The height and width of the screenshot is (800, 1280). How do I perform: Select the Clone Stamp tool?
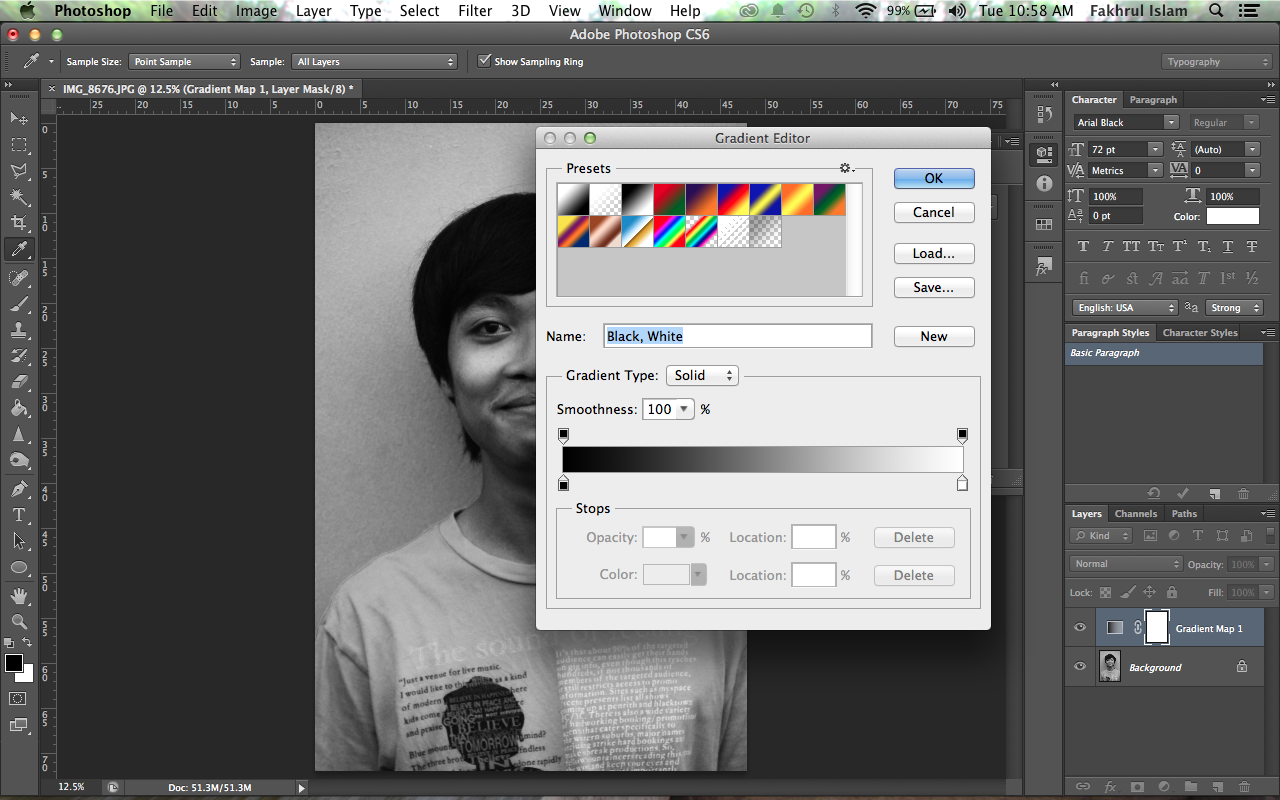tap(19, 329)
